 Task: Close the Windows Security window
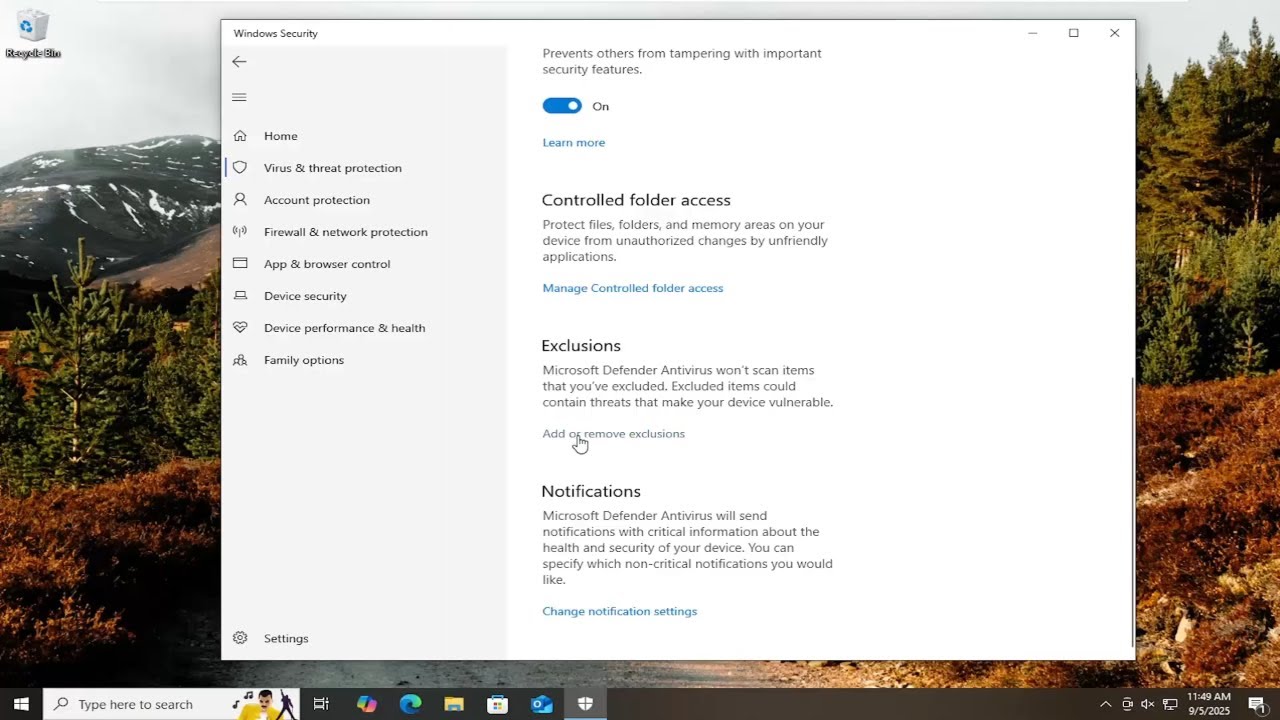[x=1115, y=33]
